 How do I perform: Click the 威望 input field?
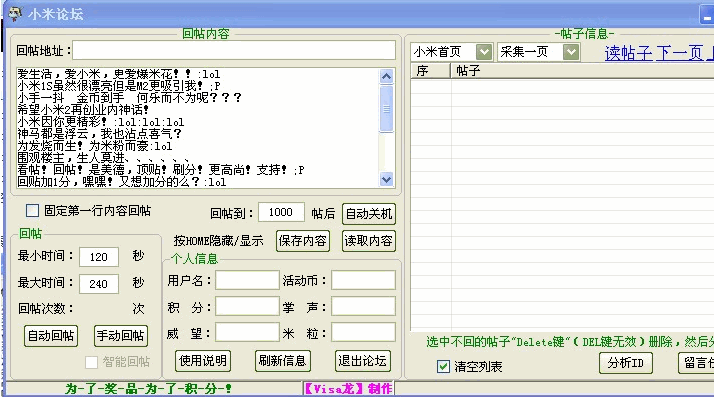(247, 332)
